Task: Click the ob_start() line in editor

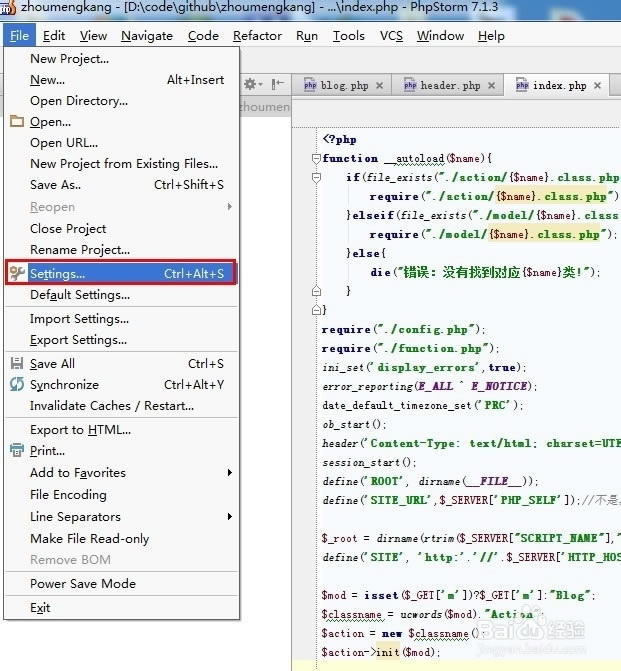Action: (354, 425)
